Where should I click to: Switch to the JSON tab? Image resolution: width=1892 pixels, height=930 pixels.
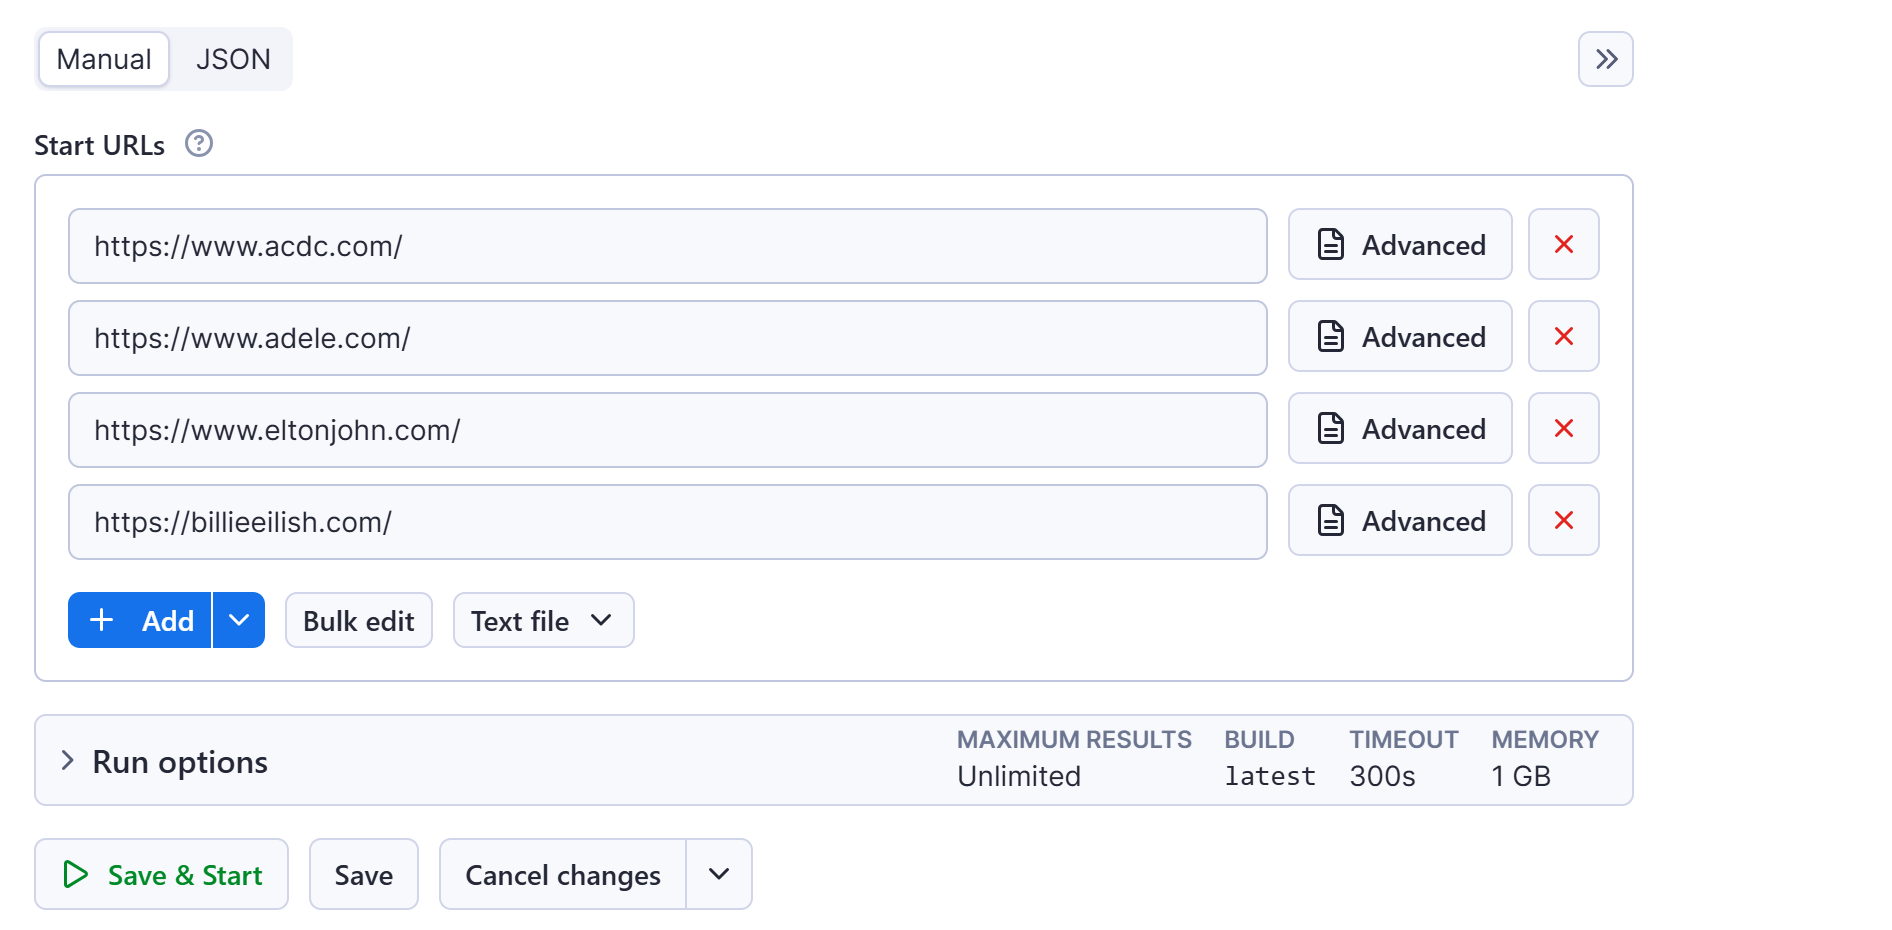pos(233,58)
